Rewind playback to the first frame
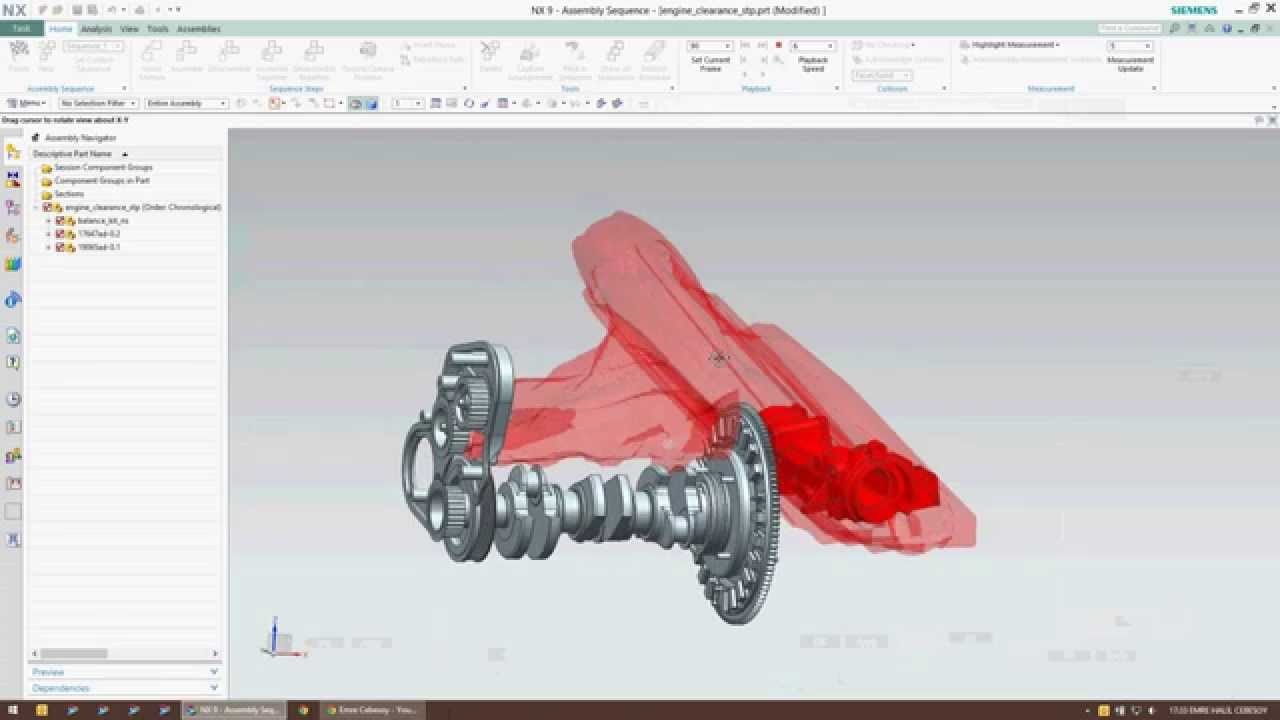 click(745, 46)
